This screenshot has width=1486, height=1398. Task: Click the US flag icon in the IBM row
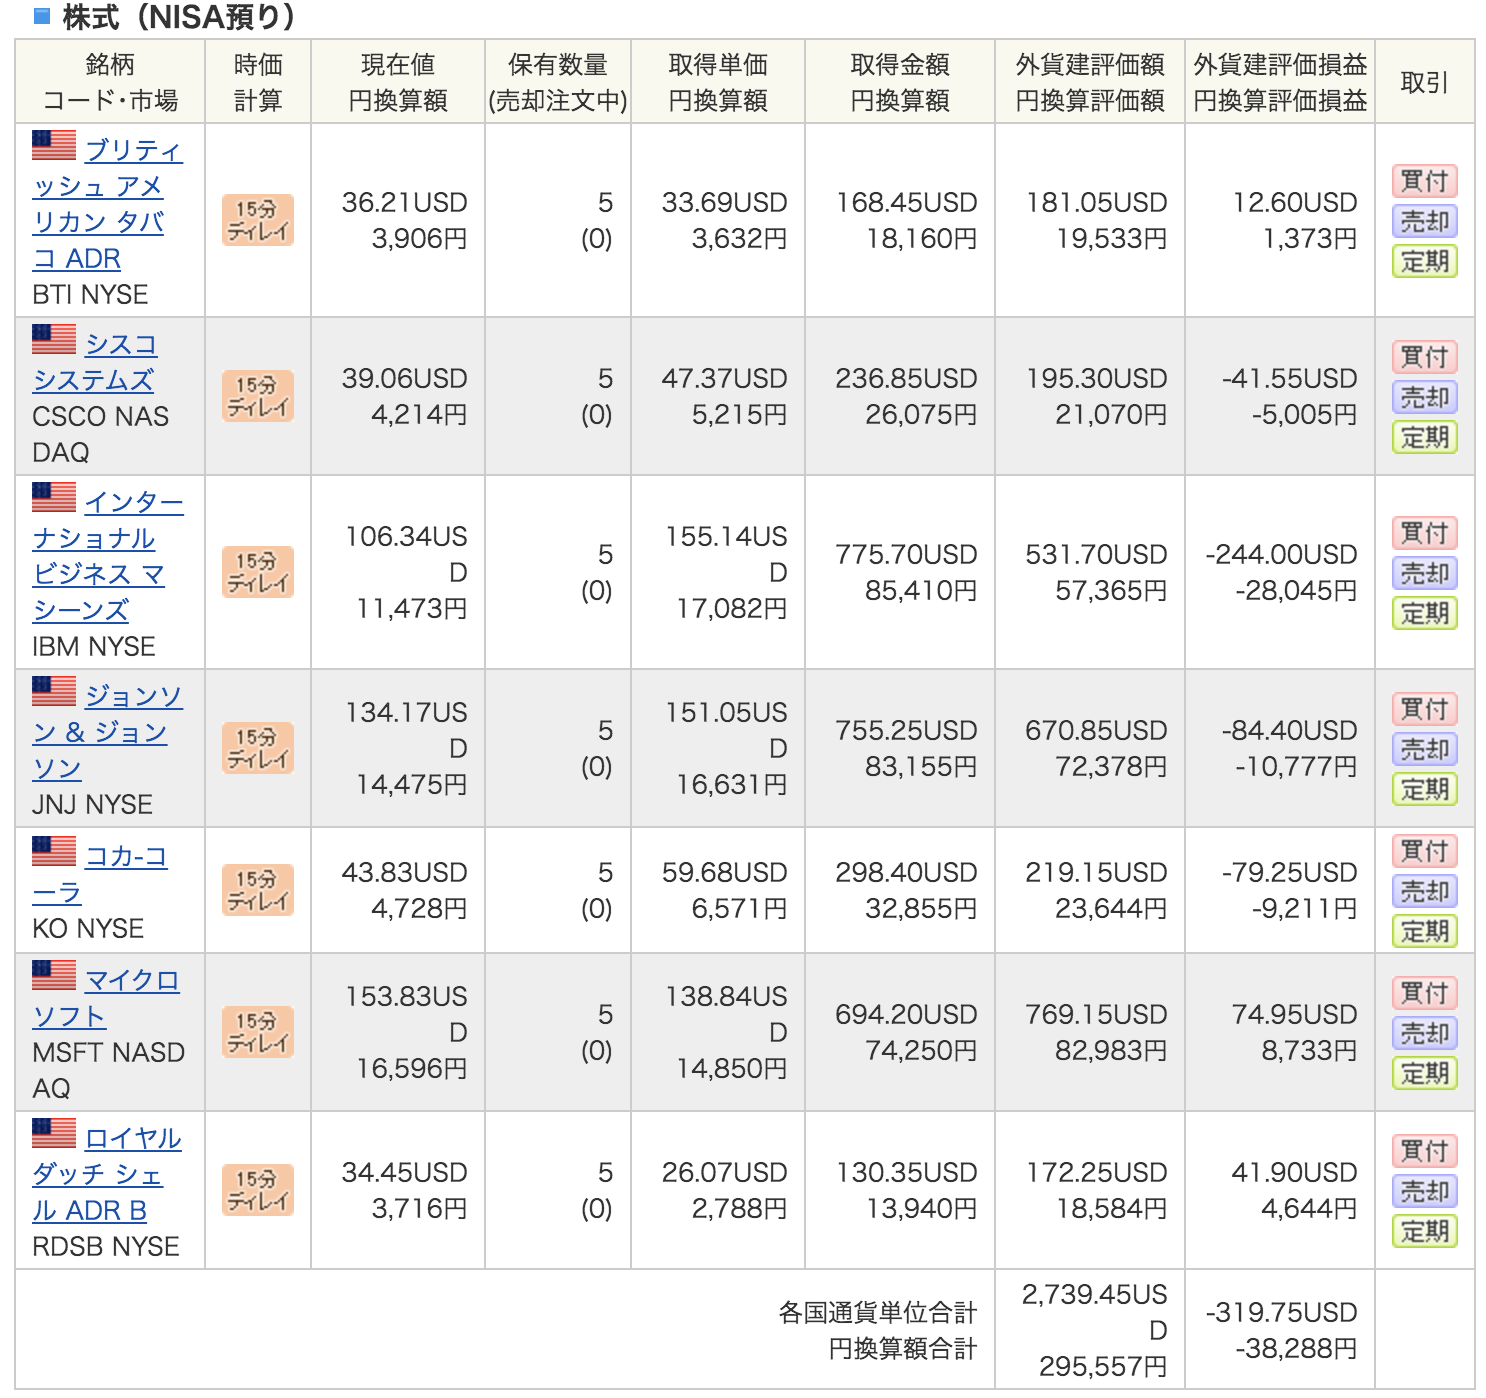click(x=54, y=498)
